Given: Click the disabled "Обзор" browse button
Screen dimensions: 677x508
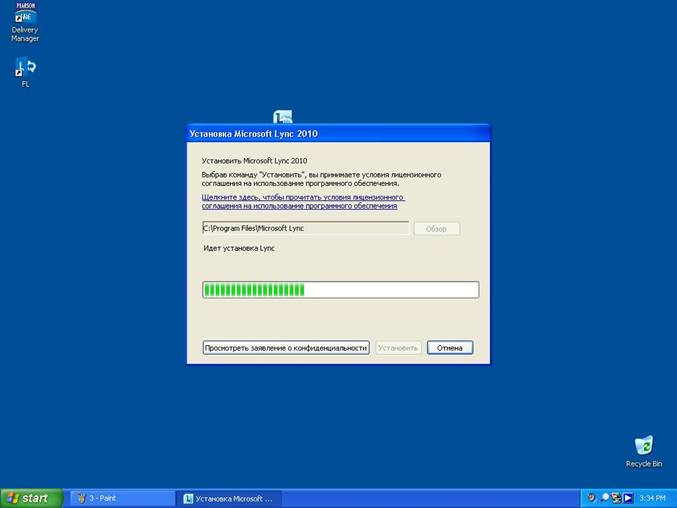Looking at the screenshot, I should (x=437, y=229).
